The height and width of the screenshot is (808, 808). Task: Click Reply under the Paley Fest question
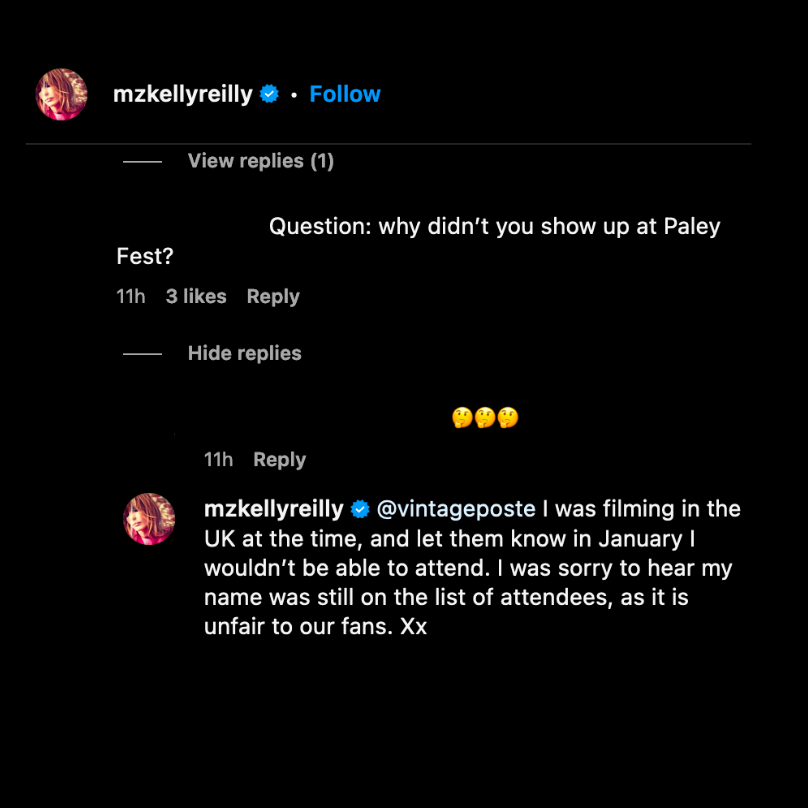pyautogui.click(x=272, y=296)
